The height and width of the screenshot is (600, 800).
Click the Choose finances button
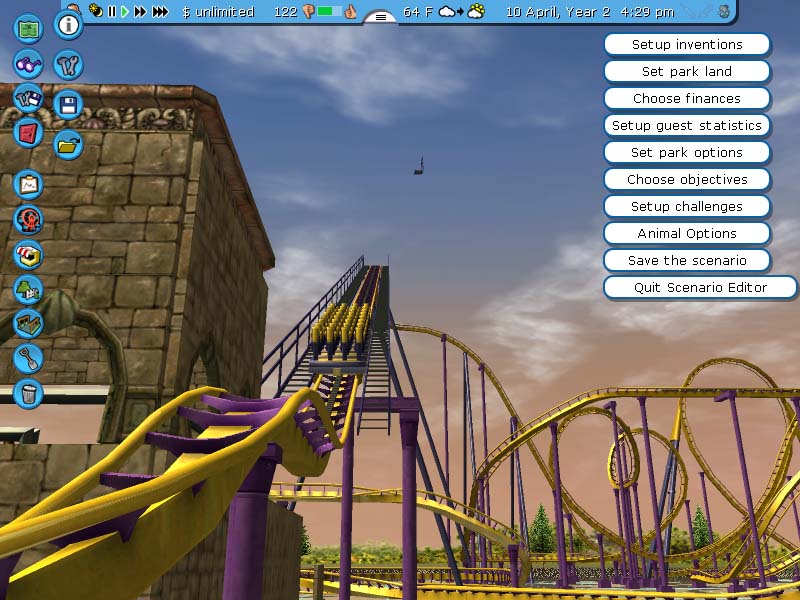687,98
